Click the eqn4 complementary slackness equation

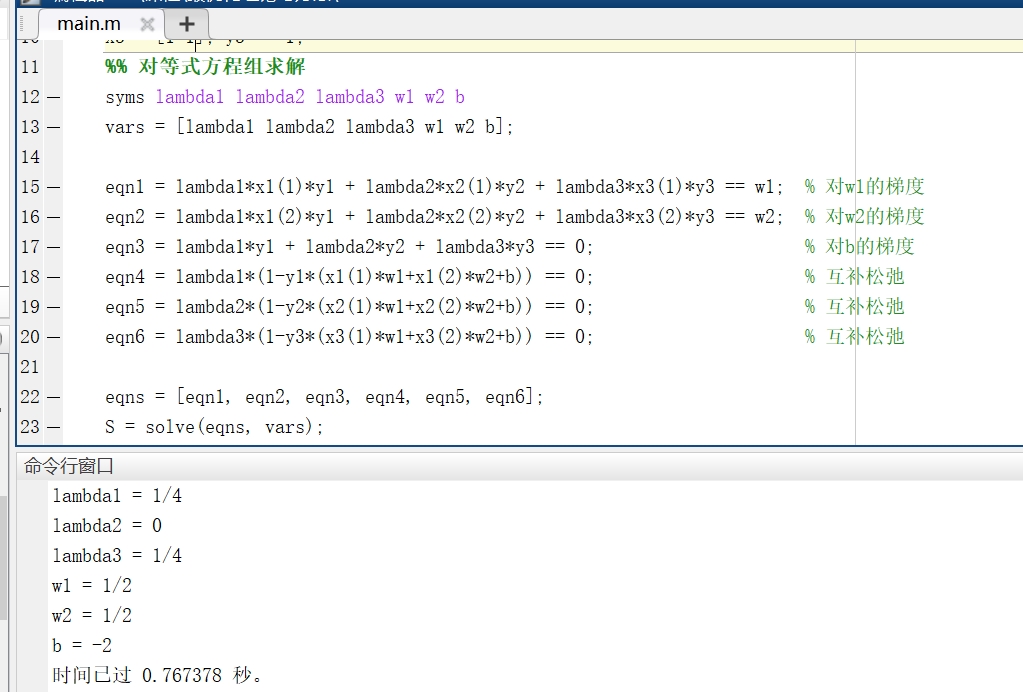[x=349, y=277]
